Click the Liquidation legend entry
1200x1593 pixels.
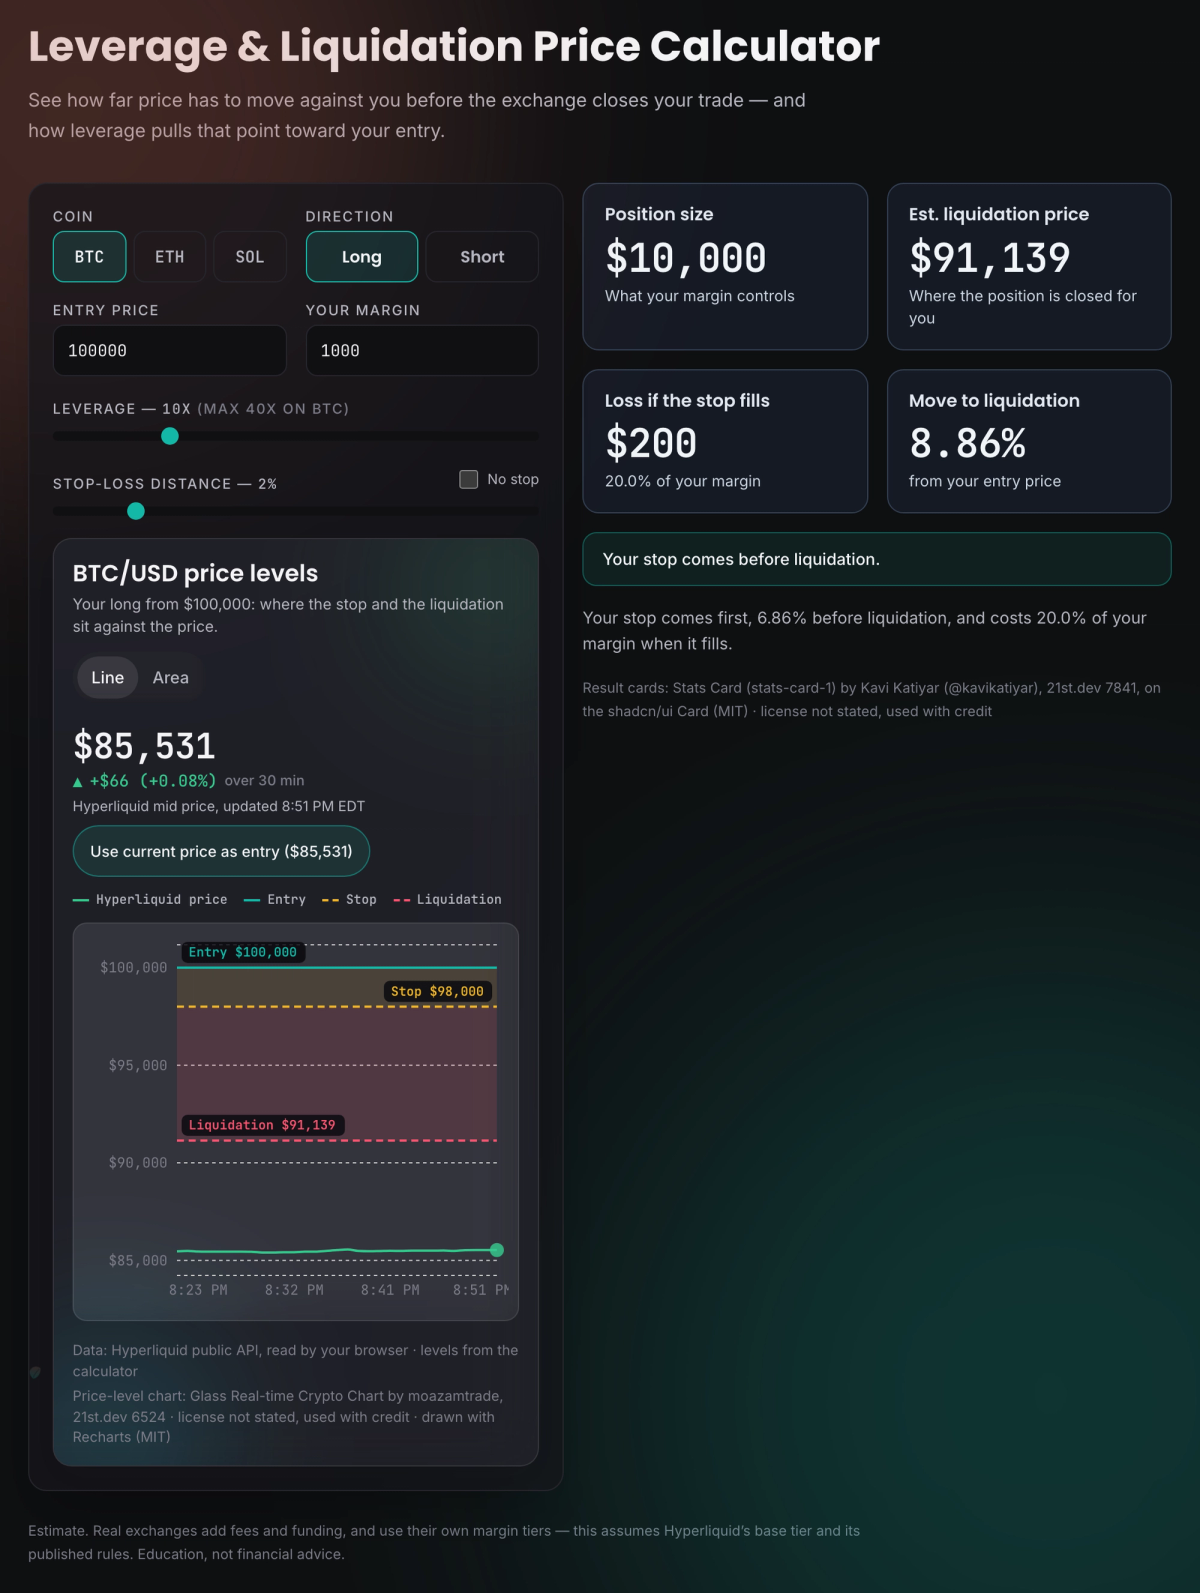click(x=447, y=900)
